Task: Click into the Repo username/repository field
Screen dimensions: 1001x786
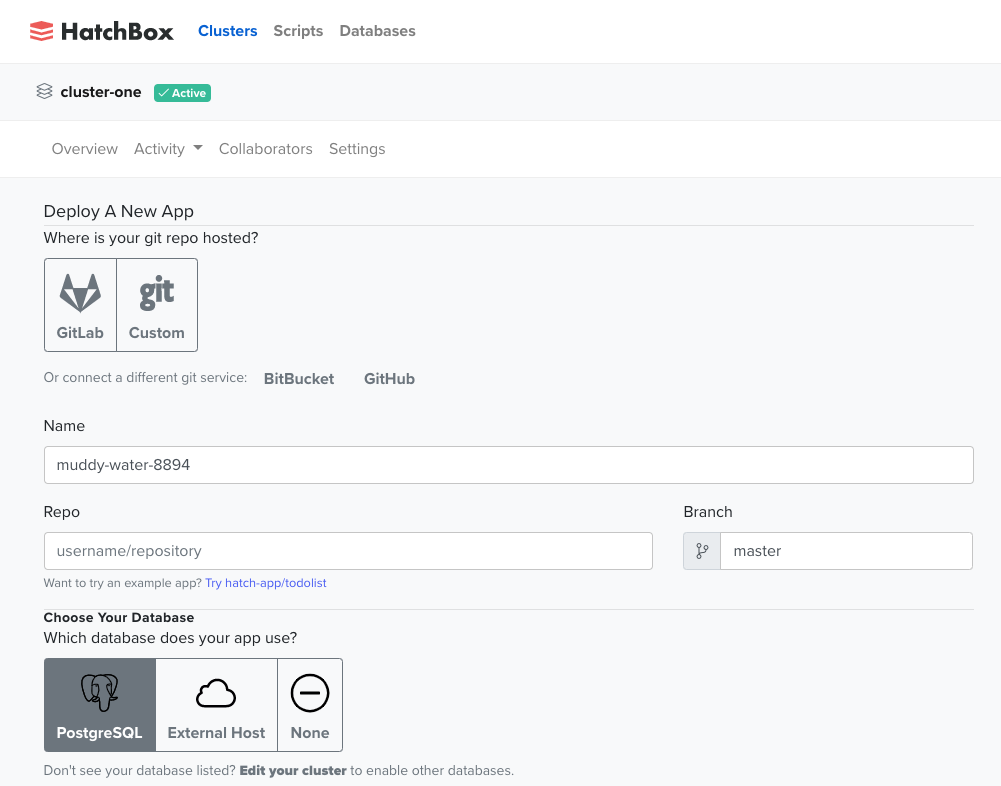Action: pyautogui.click(x=348, y=551)
